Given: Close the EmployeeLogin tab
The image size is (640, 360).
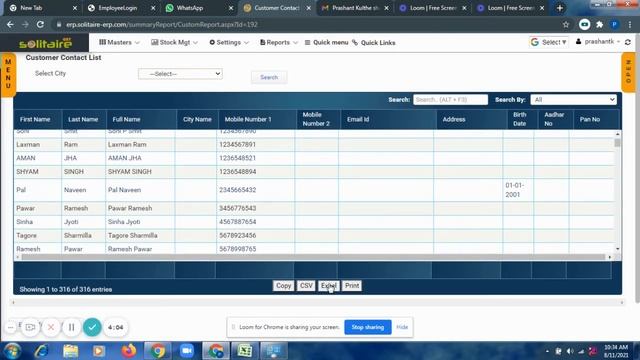Looking at the screenshot, I should (x=153, y=8).
